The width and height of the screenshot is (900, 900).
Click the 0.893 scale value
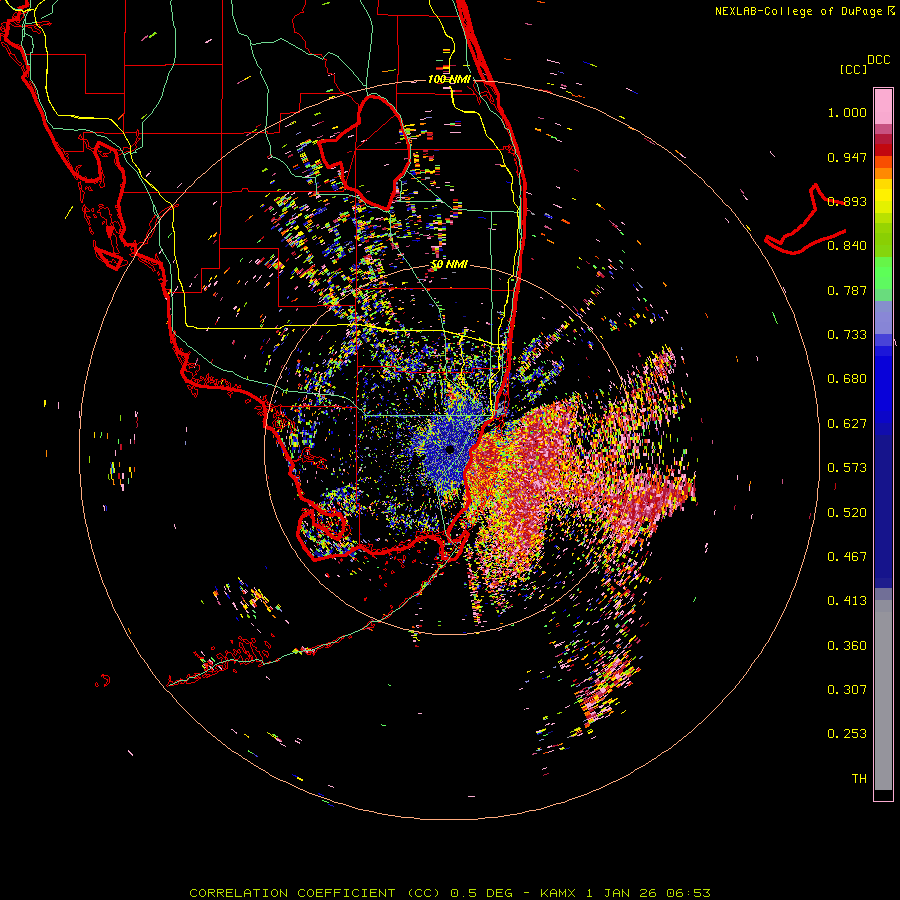coord(847,201)
